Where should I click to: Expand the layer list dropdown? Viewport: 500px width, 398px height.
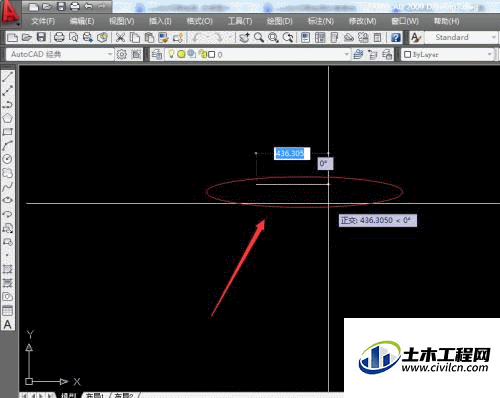tap(347, 54)
